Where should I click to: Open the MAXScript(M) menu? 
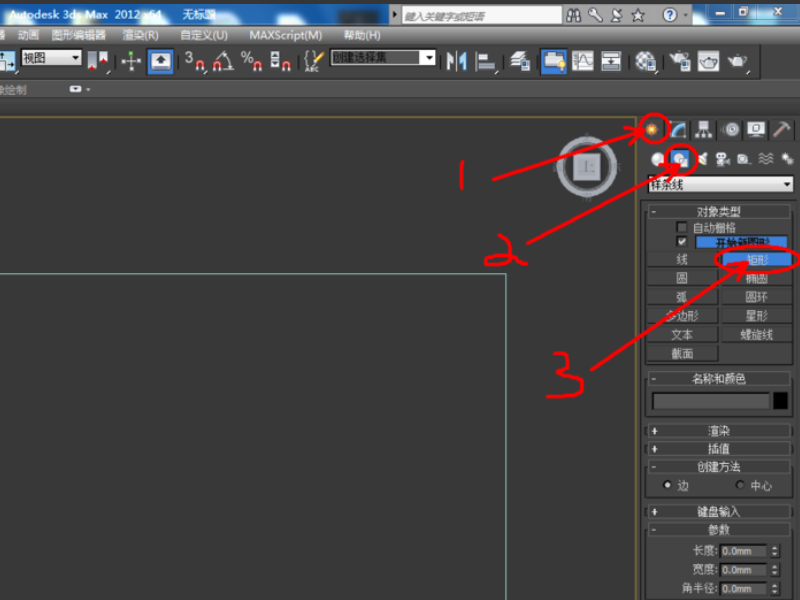(x=286, y=35)
